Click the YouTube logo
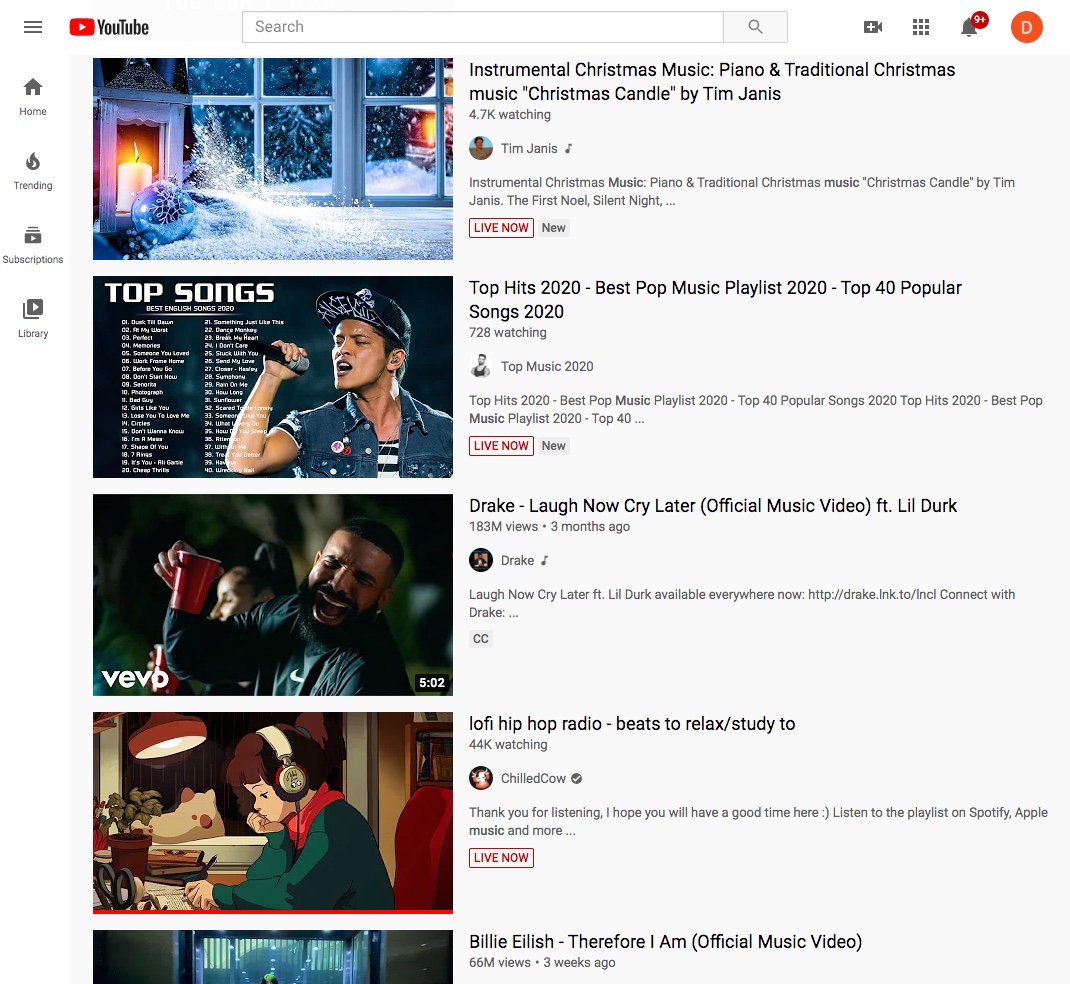Image resolution: width=1070 pixels, height=984 pixels. coord(109,27)
